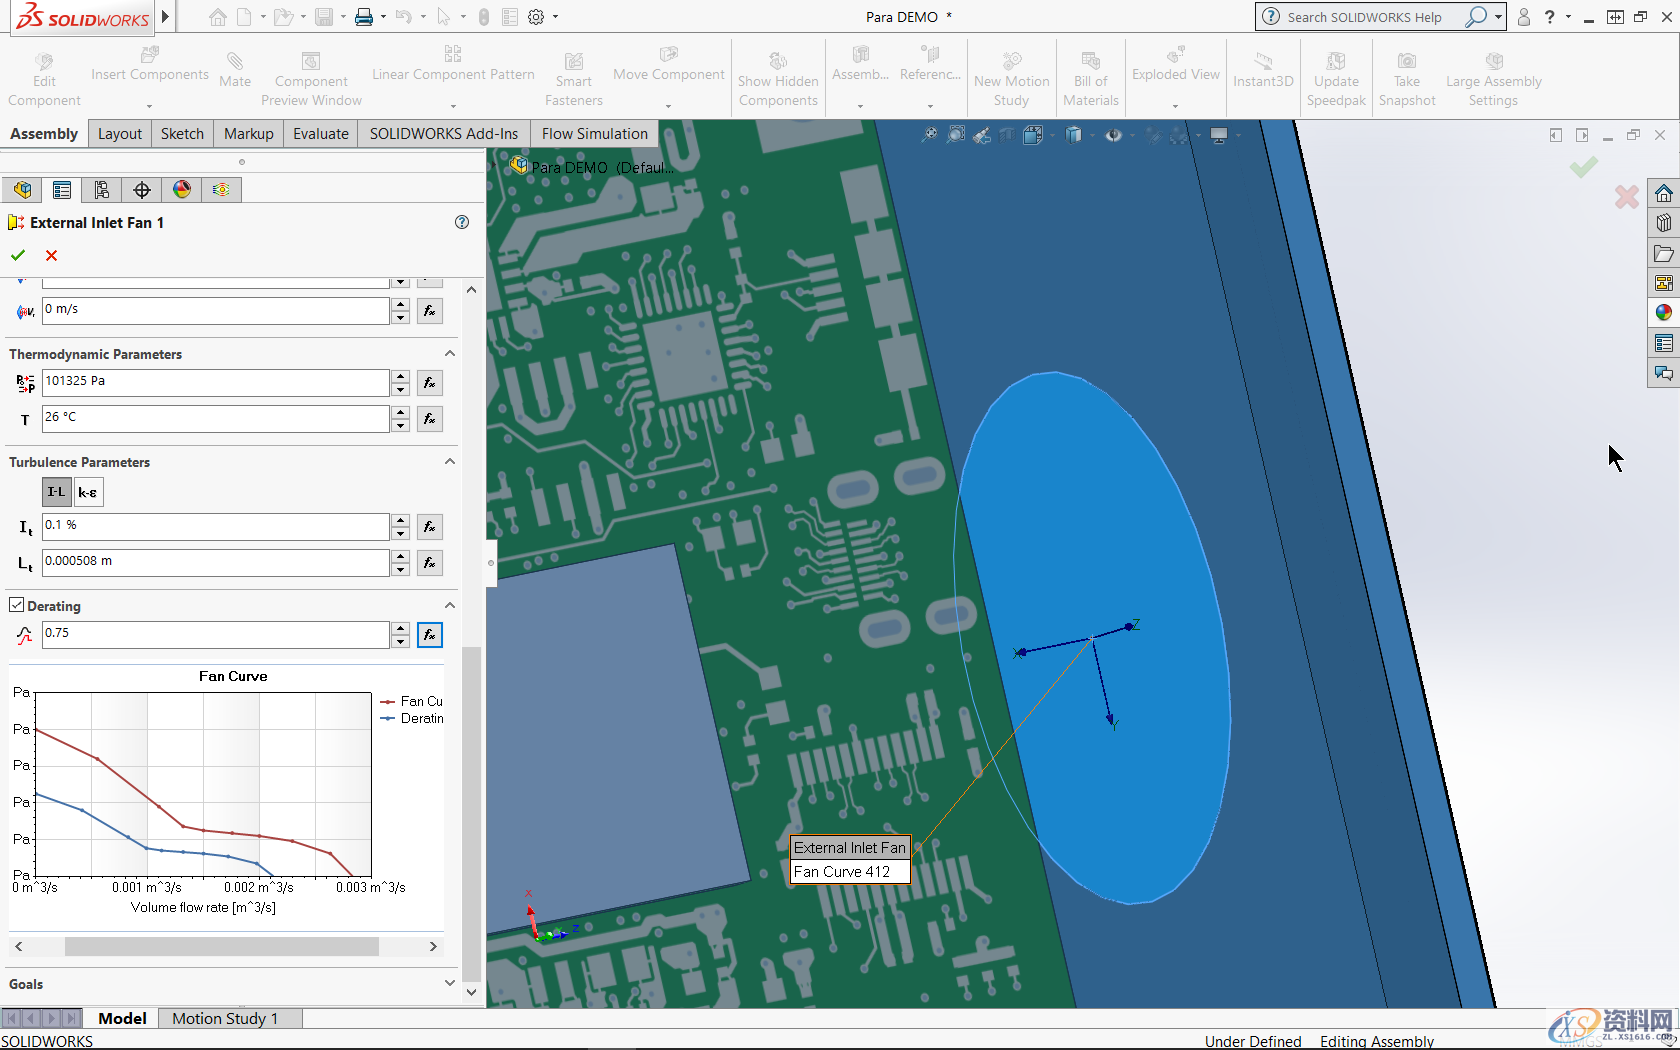The image size is (1680, 1050).
Task: Cancel External Inlet Fan with the red X
Action: 51,255
